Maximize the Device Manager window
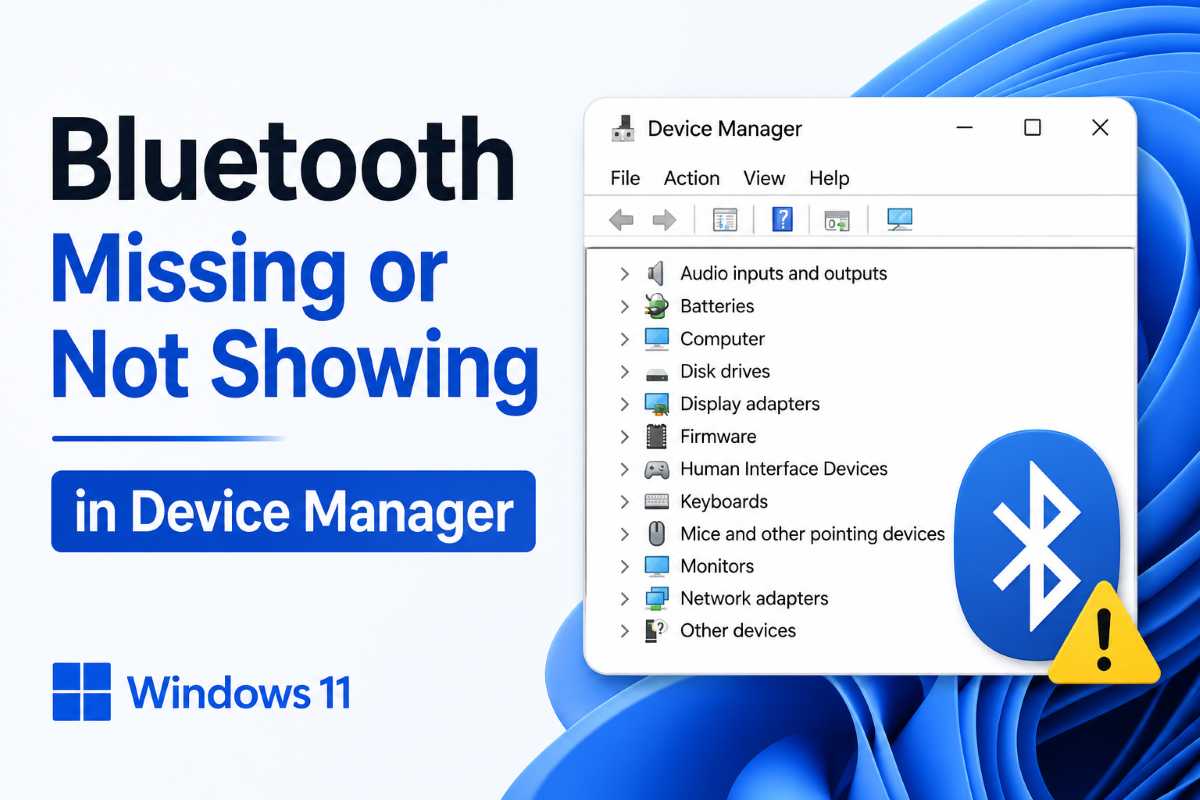Viewport: 1200px width, 800px height. point(1033,127)
